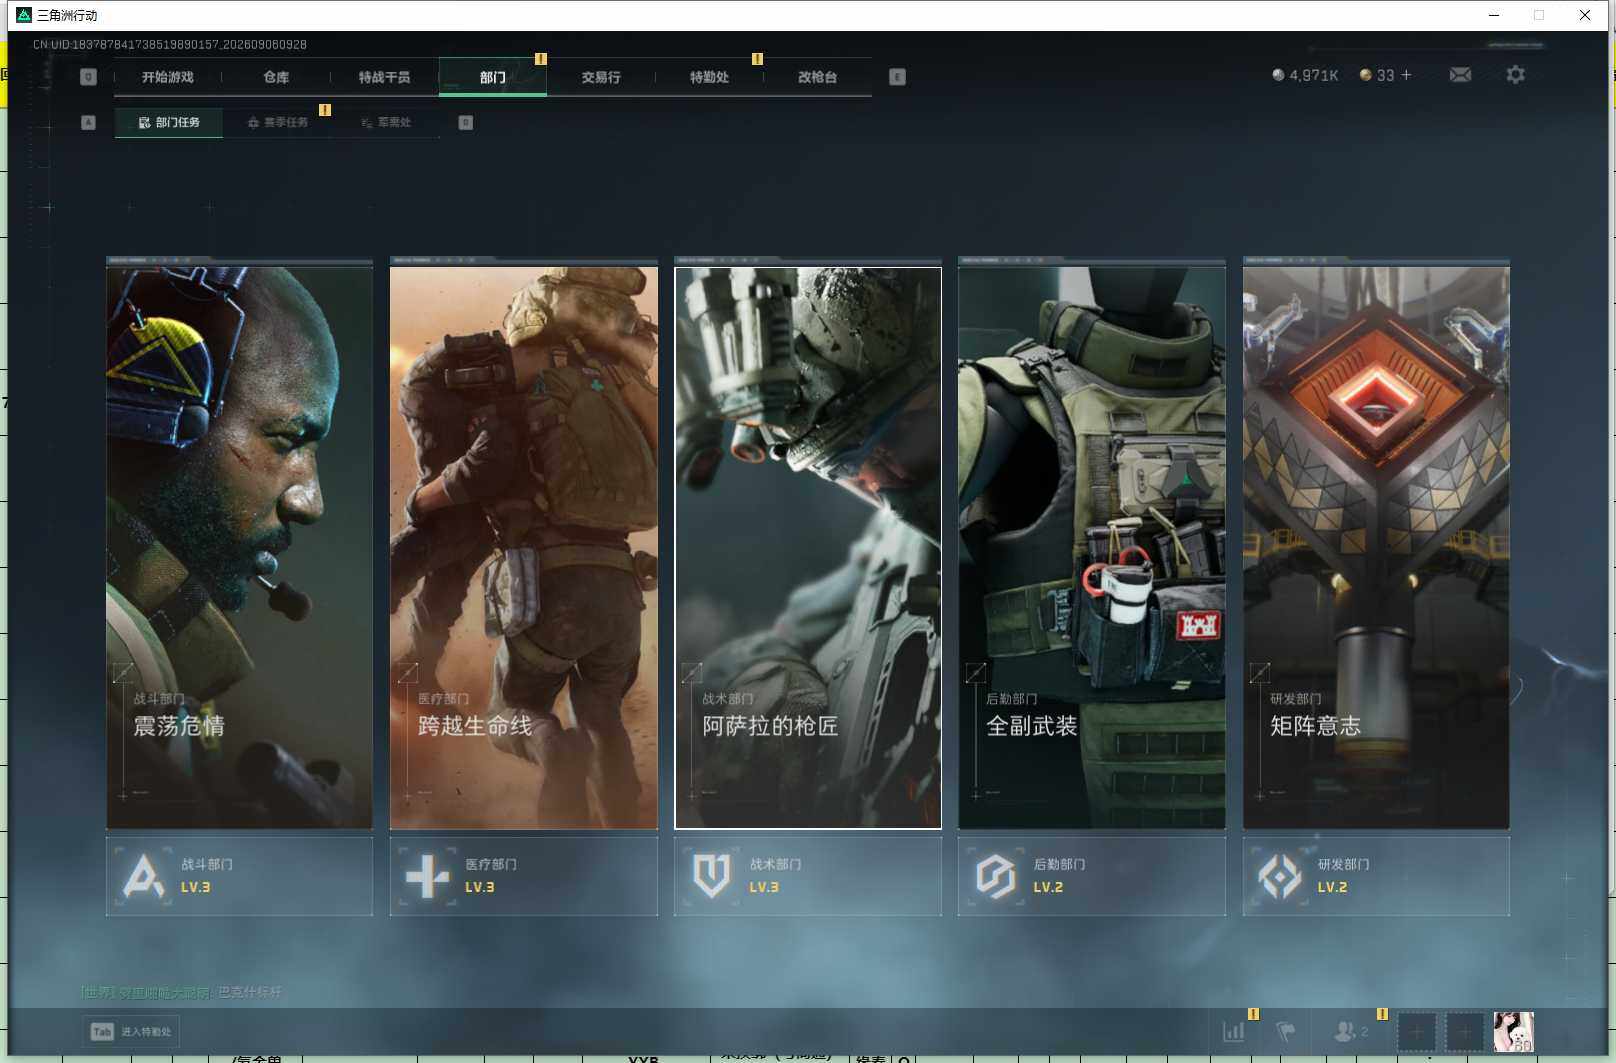
Task: Click the 战斗部门 LV.3 button
Action: [x=239, y=876]
